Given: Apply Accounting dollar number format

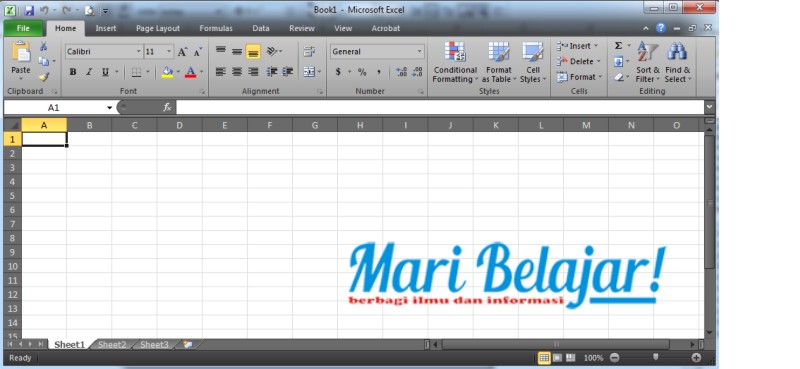Looking at the screenshot, I should click(338, 72).
